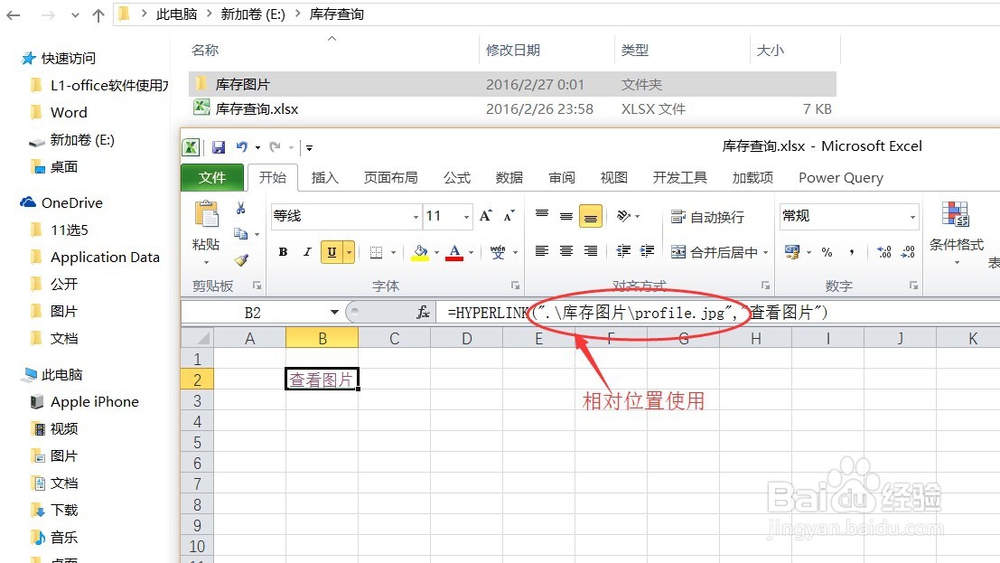Click the Save icon in Excel quick access toolbar
Image resolution: width=1000 pixels, height=563 pixels.
click(219, 147)
